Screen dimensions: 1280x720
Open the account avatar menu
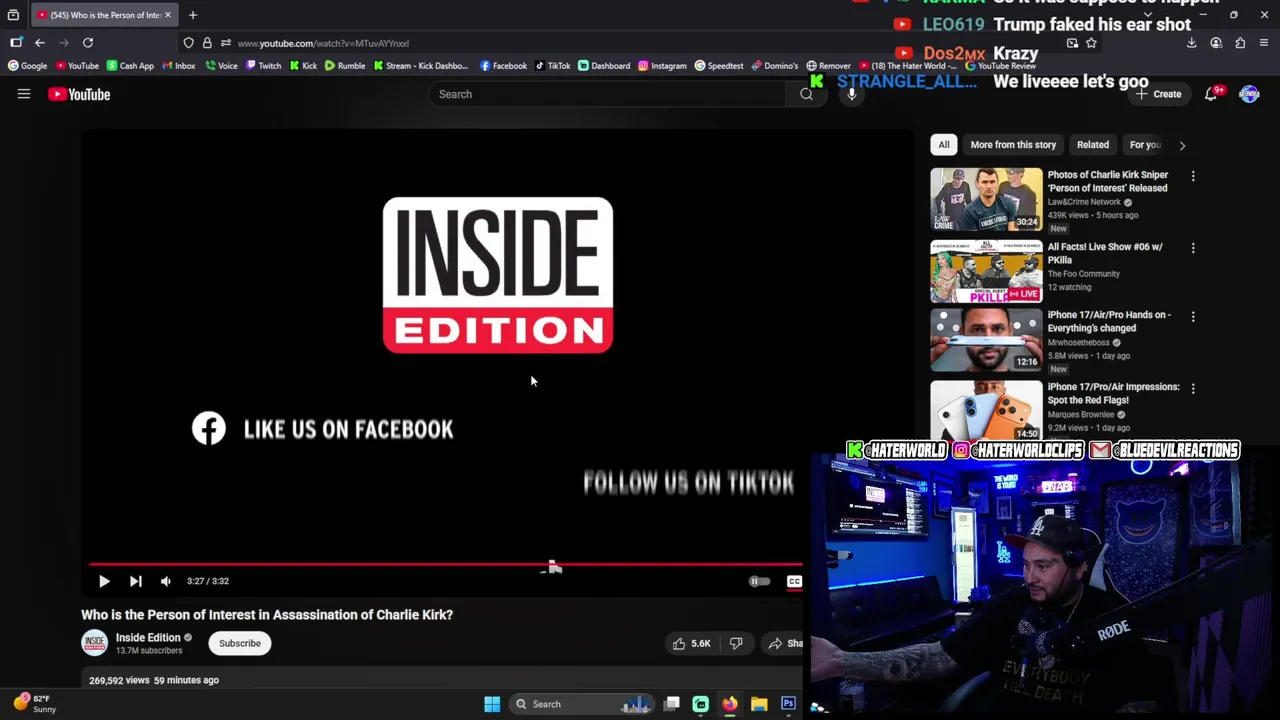point(1249,94)
